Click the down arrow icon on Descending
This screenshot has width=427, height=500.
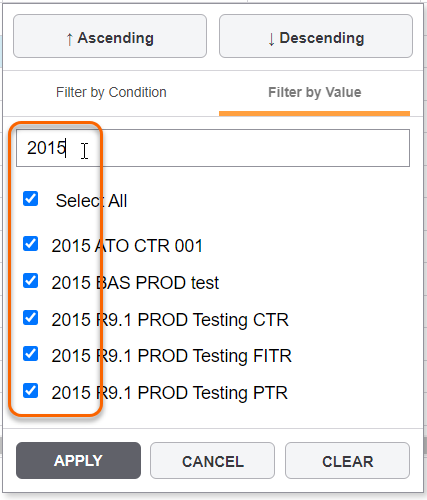pyautogui.click(x=271, y=39)
